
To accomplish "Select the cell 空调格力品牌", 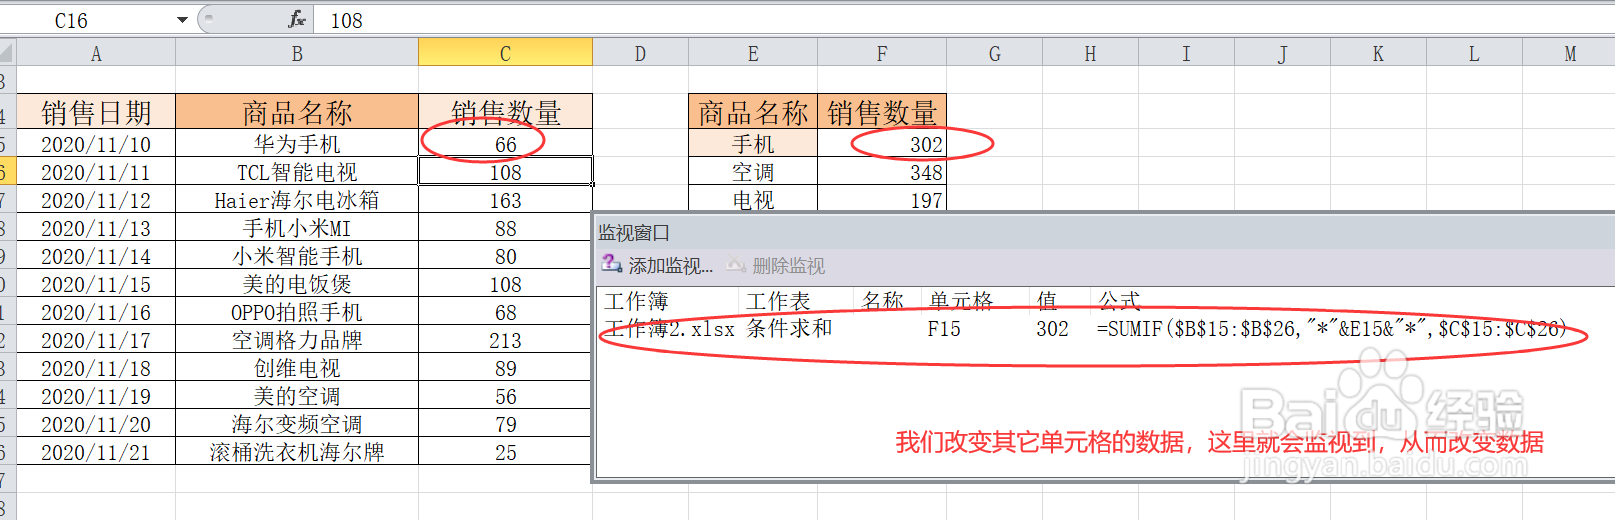I will tap(297, 340).
